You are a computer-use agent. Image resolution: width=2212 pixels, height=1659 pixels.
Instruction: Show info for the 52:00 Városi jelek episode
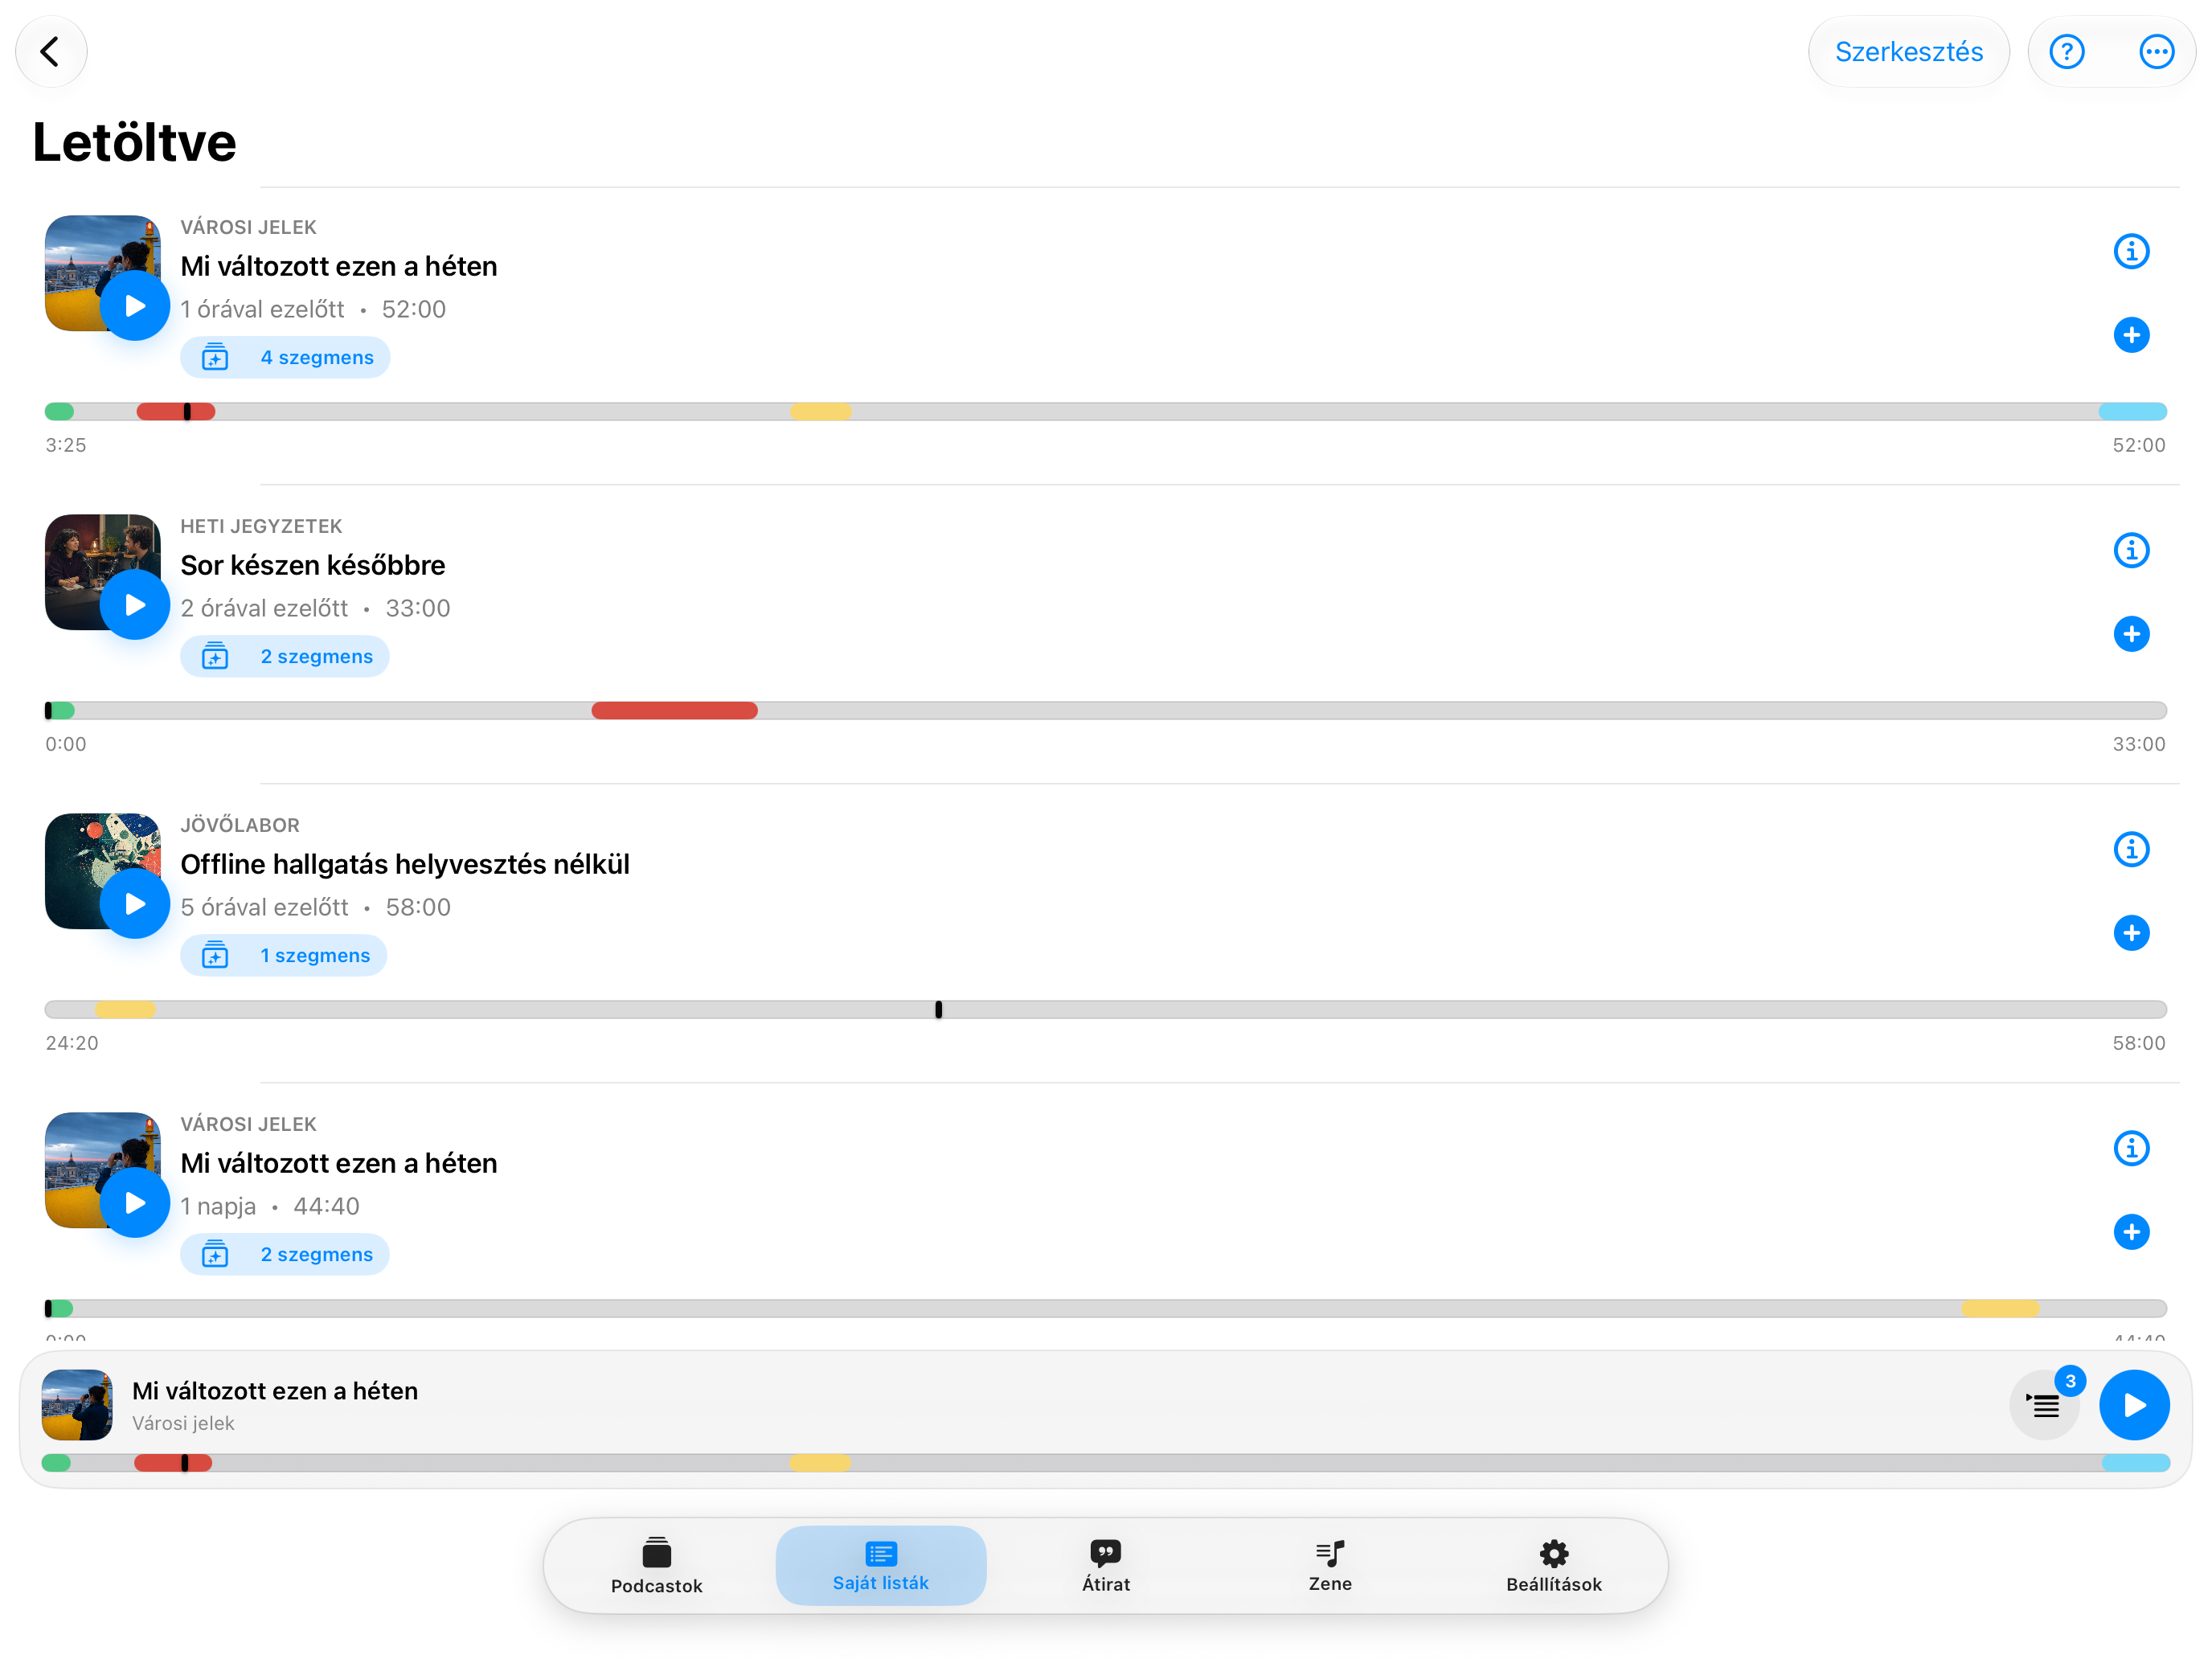point(2131,251)
